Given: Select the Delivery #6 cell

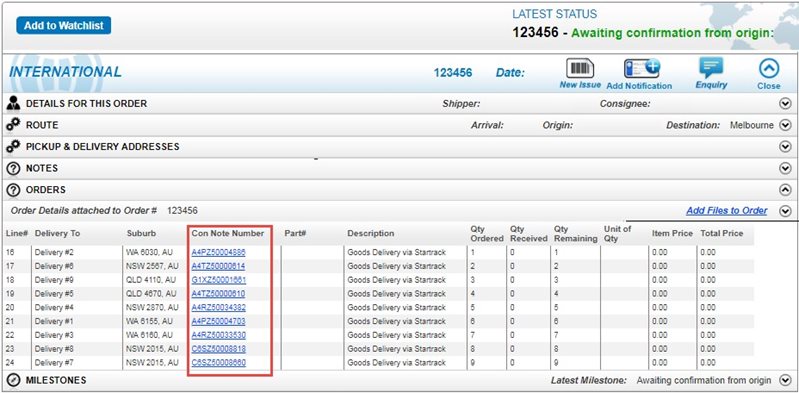Looking at the screenshot, I should (x=55, y=266).
